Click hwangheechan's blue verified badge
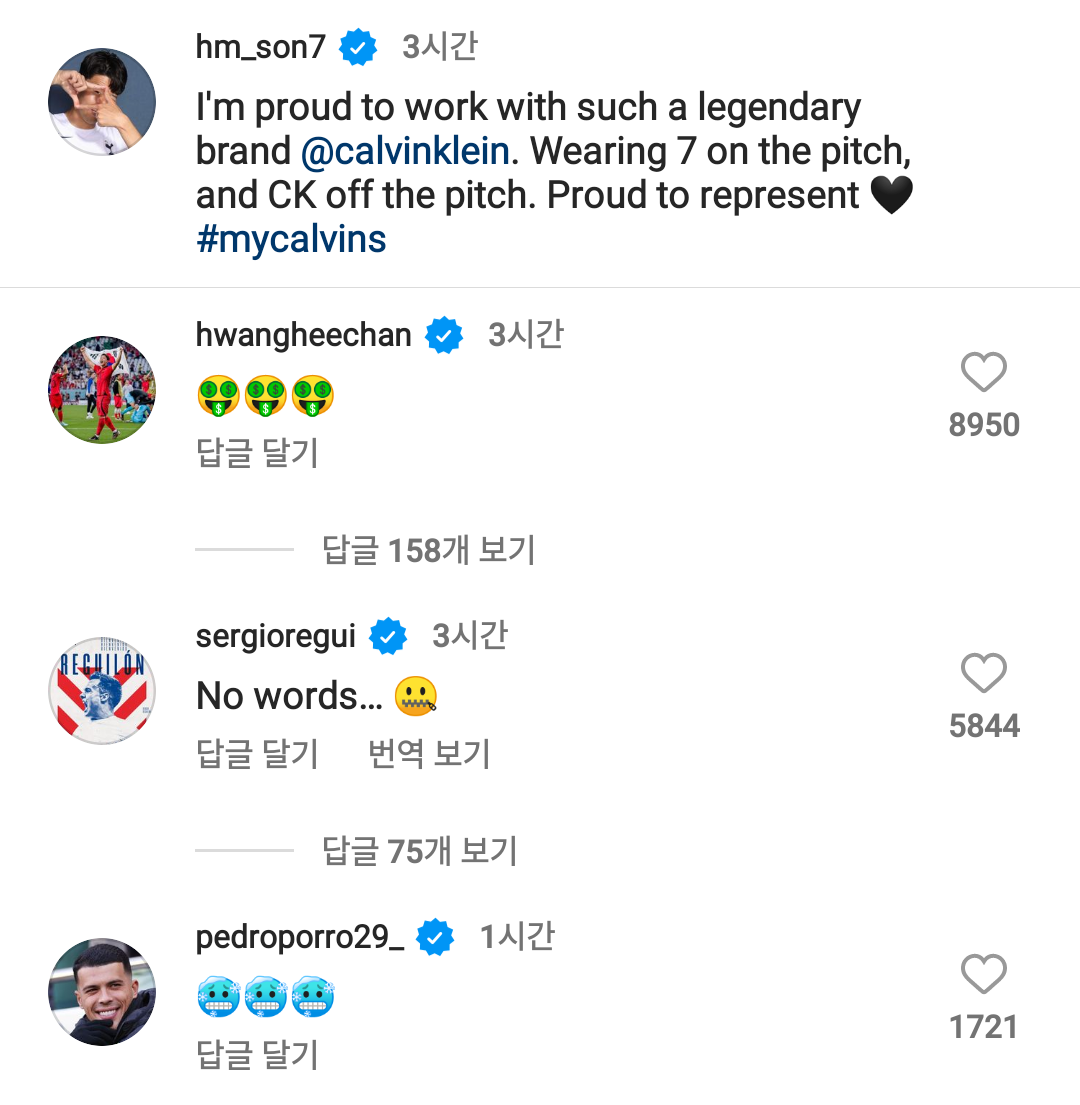The height and width of the screenshot is (1105, 1080). pos(444,335)
